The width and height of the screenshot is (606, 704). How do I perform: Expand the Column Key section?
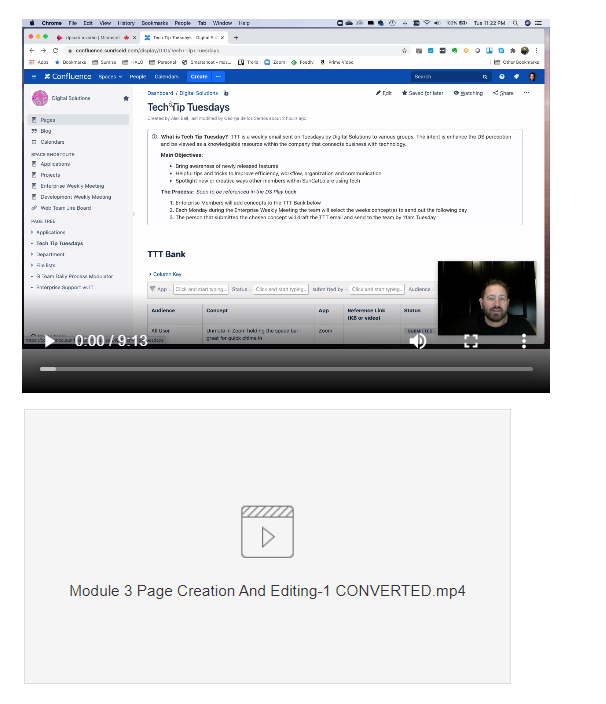click(165, 274)
